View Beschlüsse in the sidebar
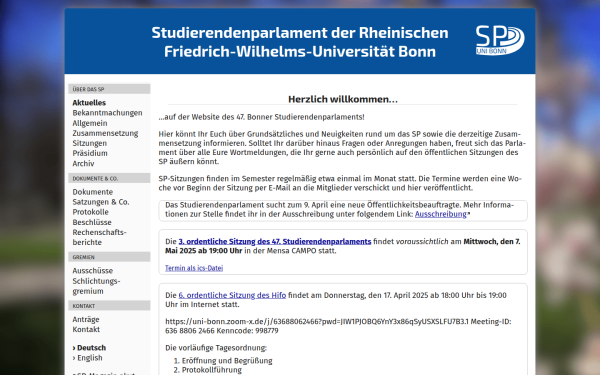 [x=92, y=222]
